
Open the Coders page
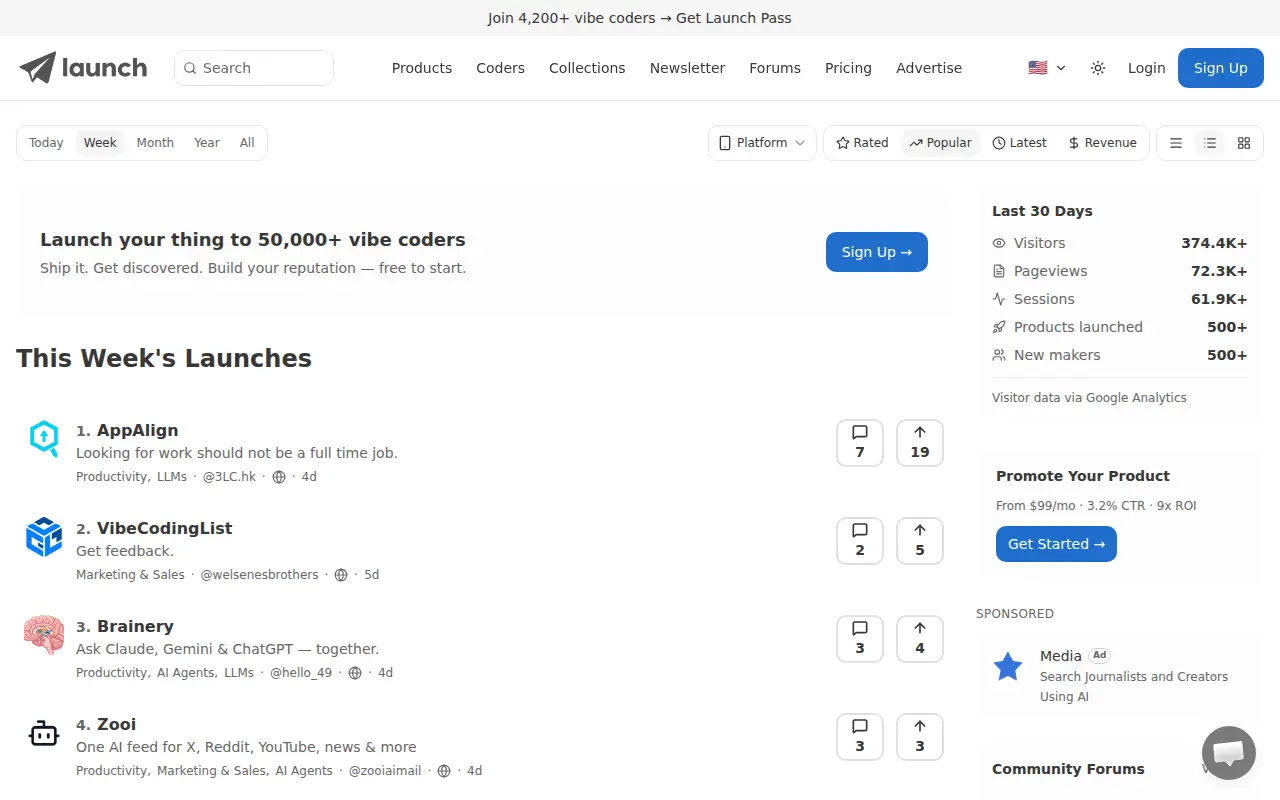[500, 68]
